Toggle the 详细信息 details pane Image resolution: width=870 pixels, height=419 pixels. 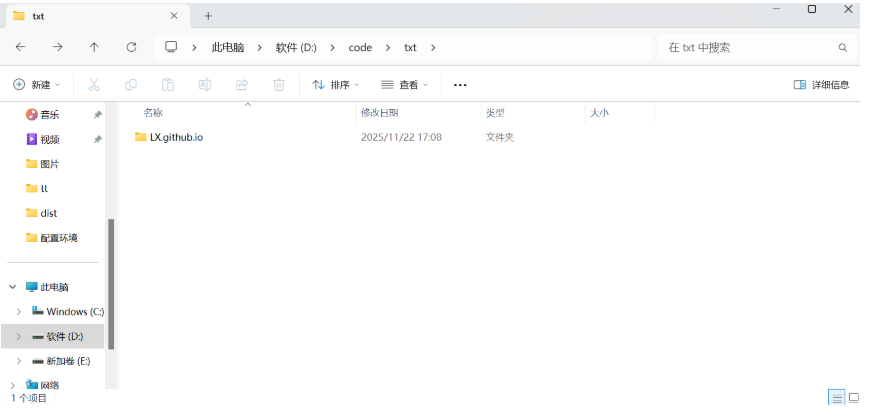821,85
